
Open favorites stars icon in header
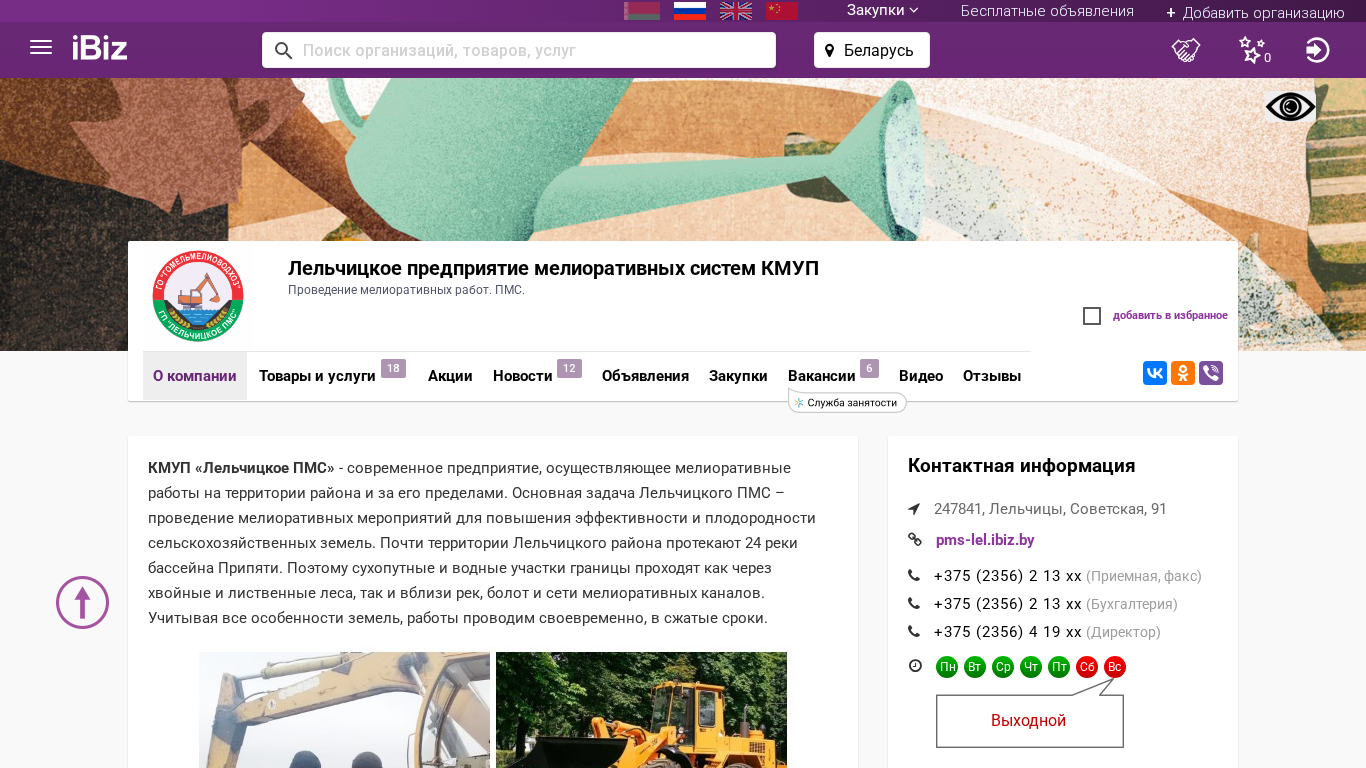(1254, 50)
